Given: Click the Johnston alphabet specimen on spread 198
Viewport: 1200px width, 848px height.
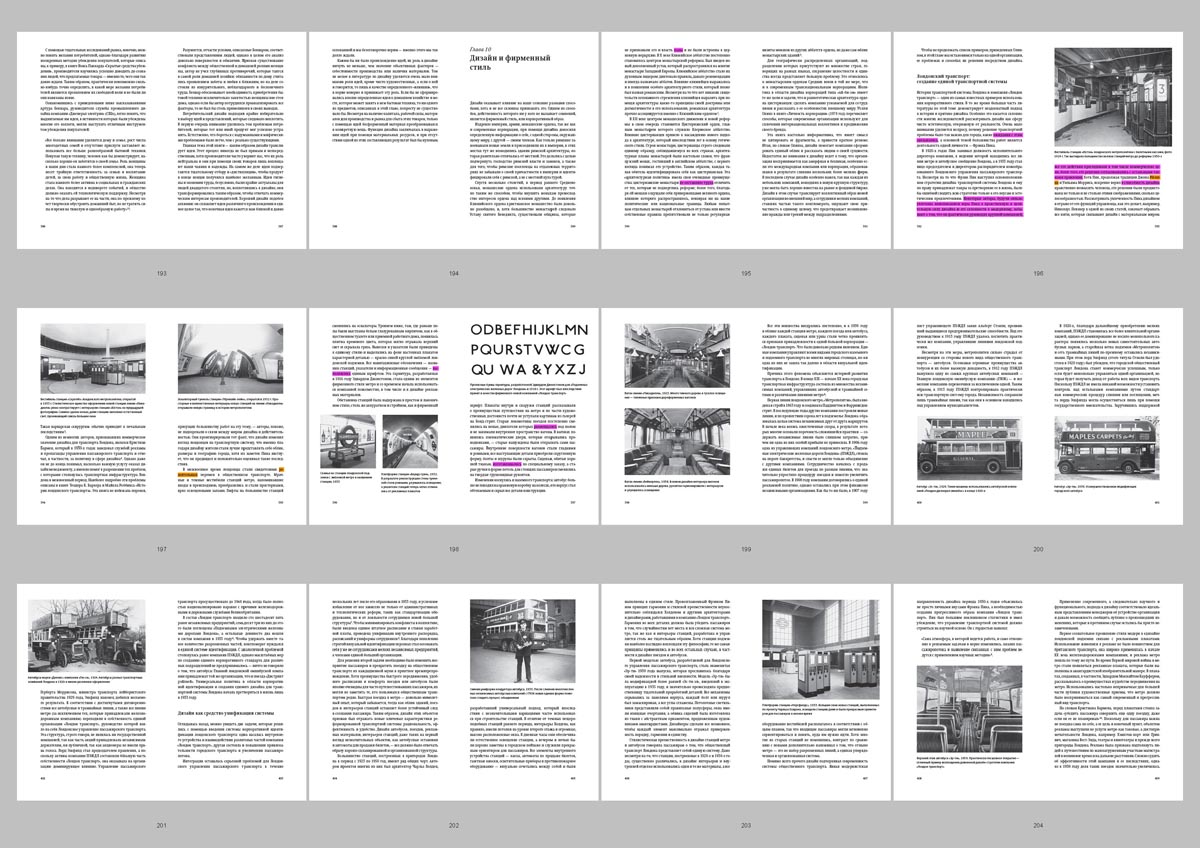Looking at the screenshot, I should 526,350.
